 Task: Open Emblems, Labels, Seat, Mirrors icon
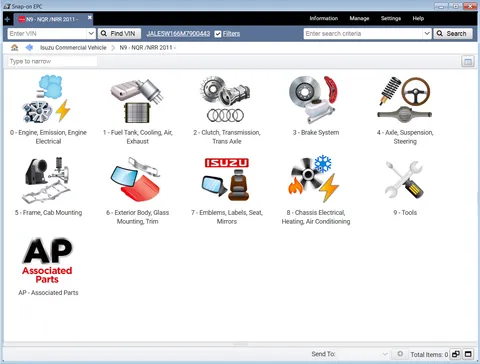226,179
